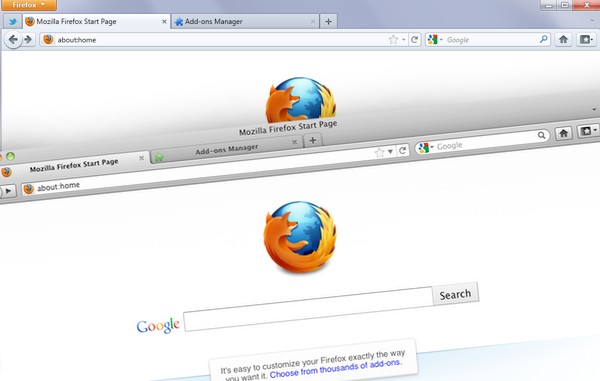Click the large Google search box on start page
Screen dimensions: 600x381
point(308,309)
